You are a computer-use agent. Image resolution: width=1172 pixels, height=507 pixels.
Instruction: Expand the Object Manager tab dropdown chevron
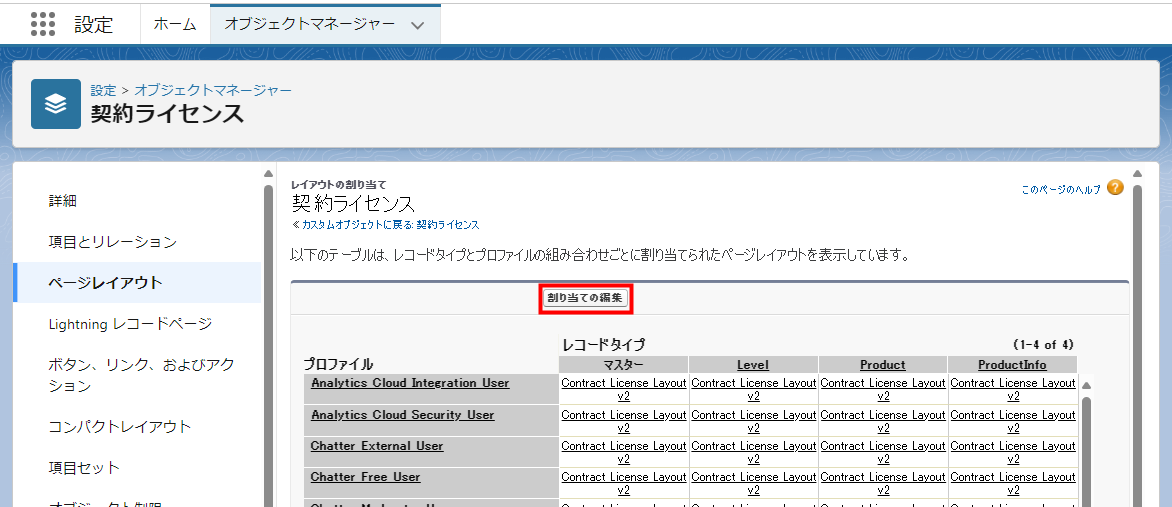(418, 25)
